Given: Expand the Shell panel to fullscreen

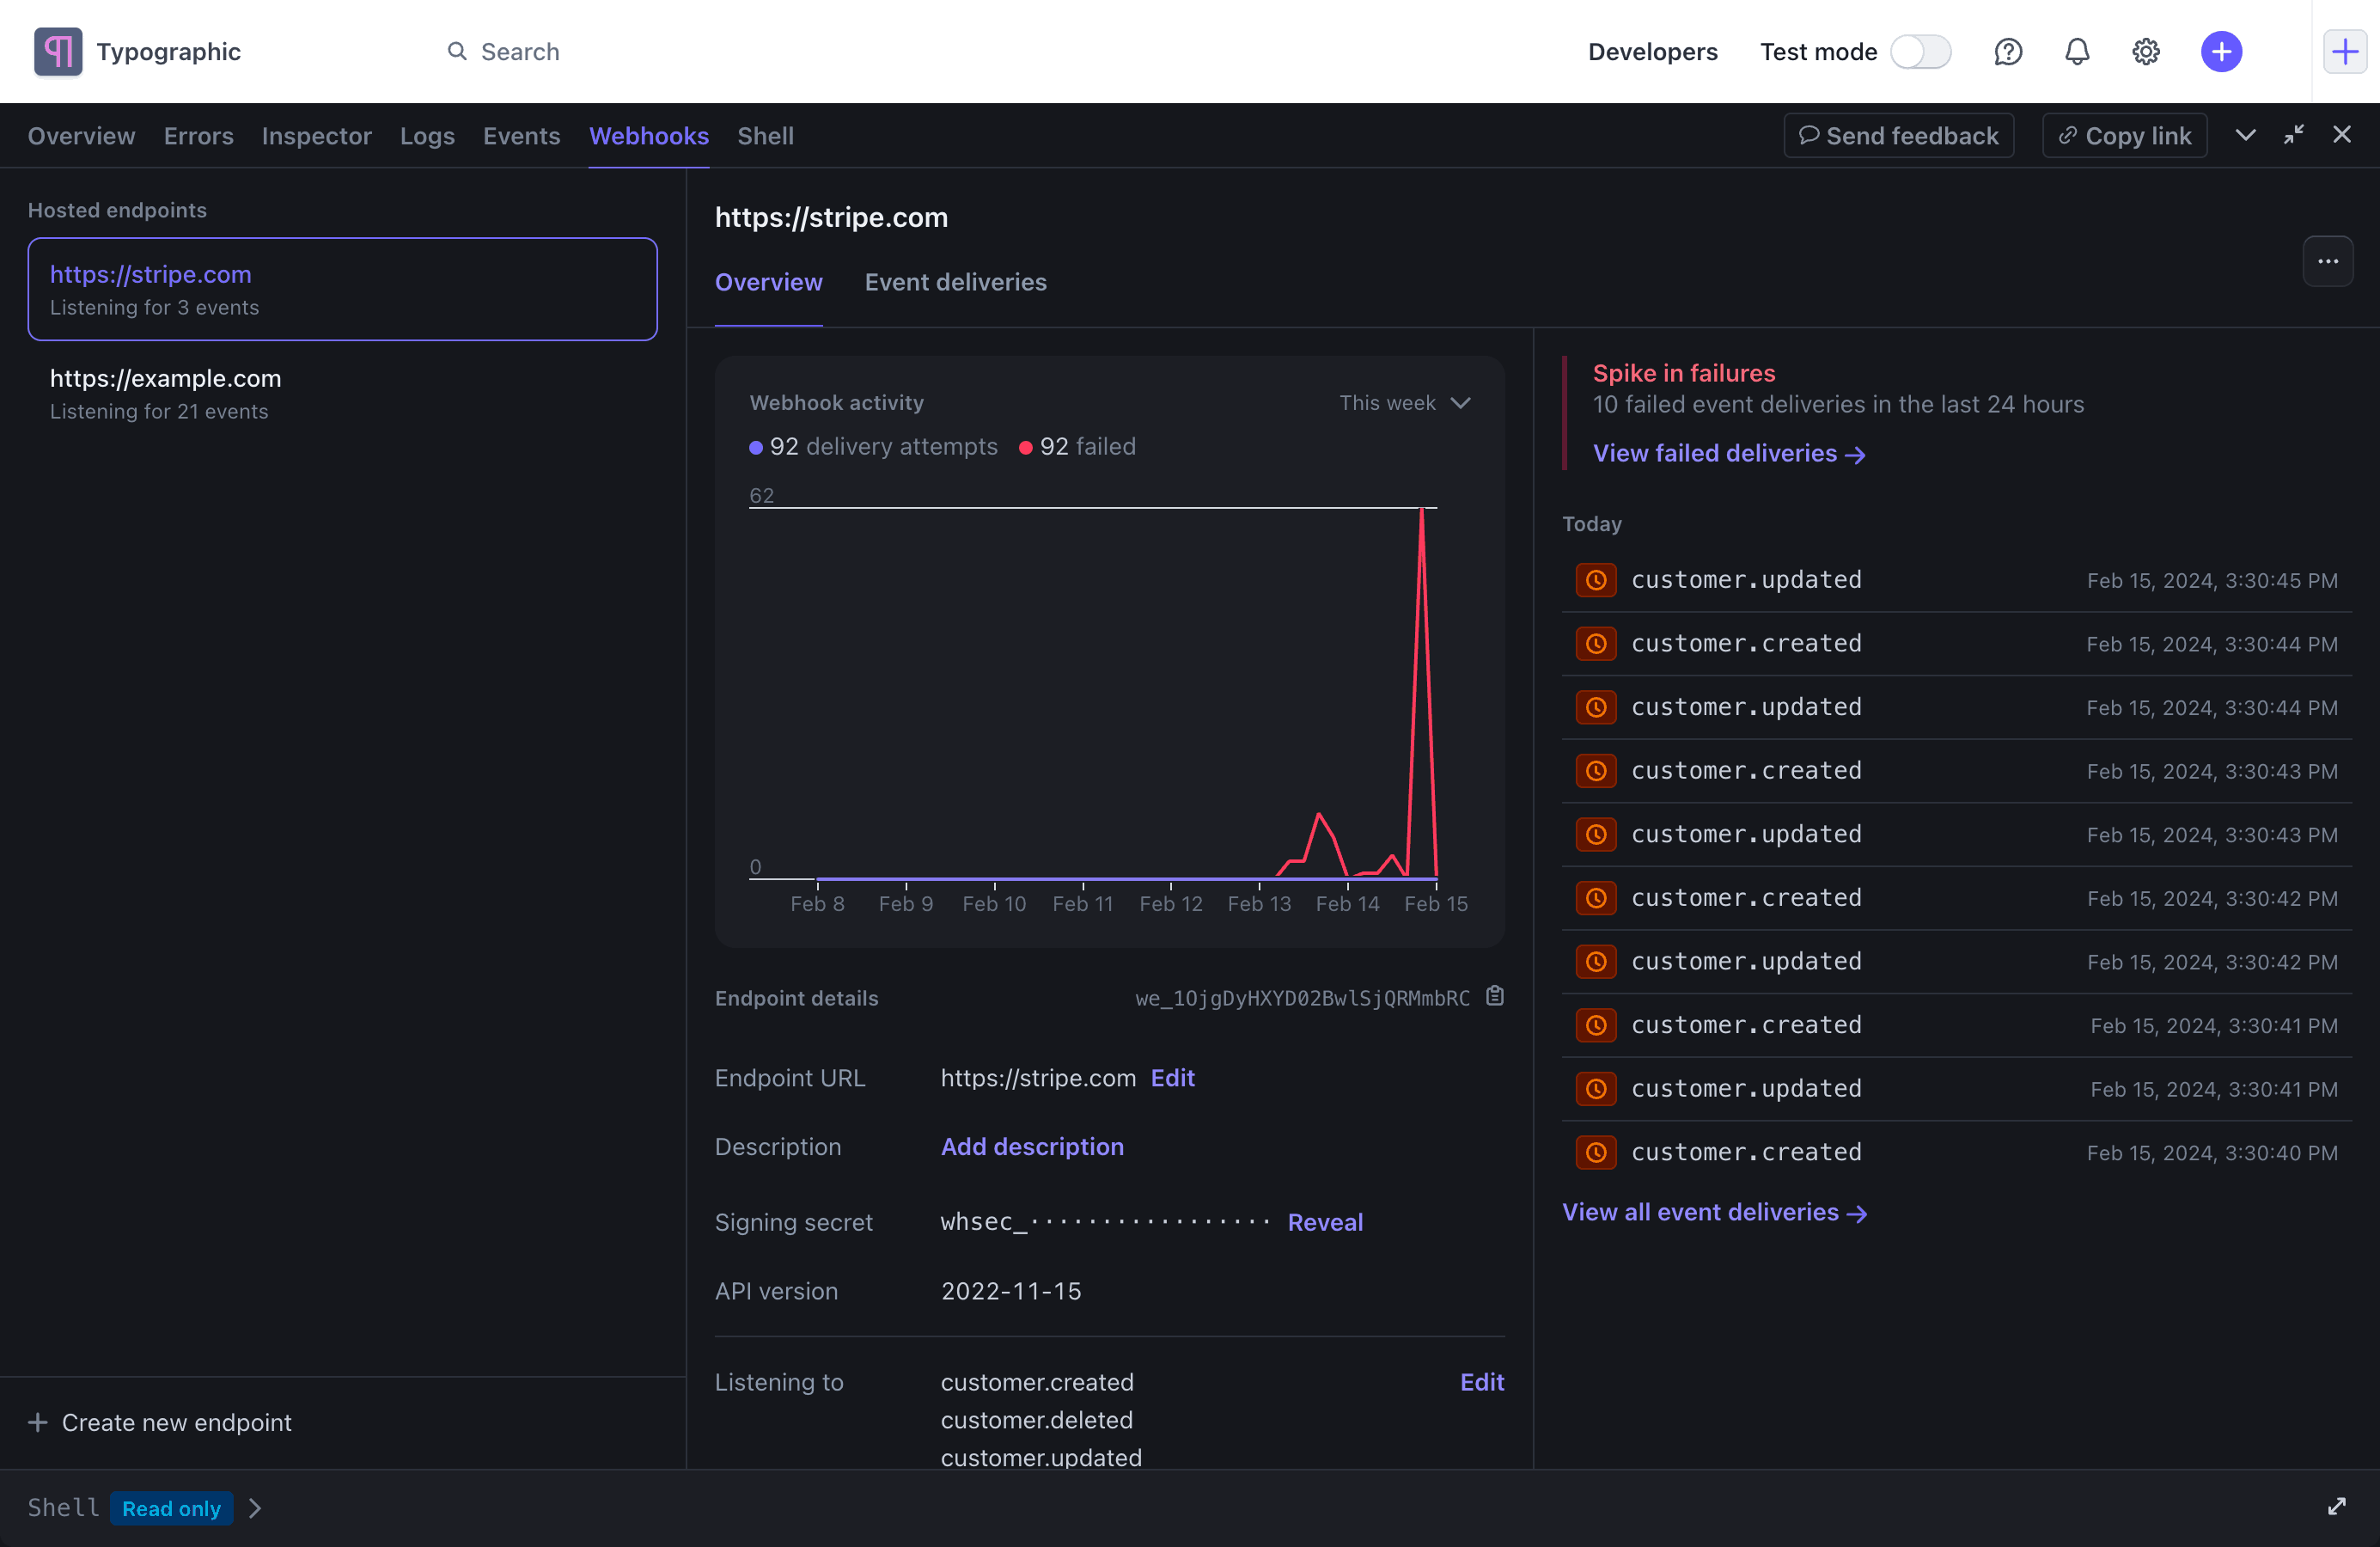Looking at the screenshot, I should pos(2336,1507).
